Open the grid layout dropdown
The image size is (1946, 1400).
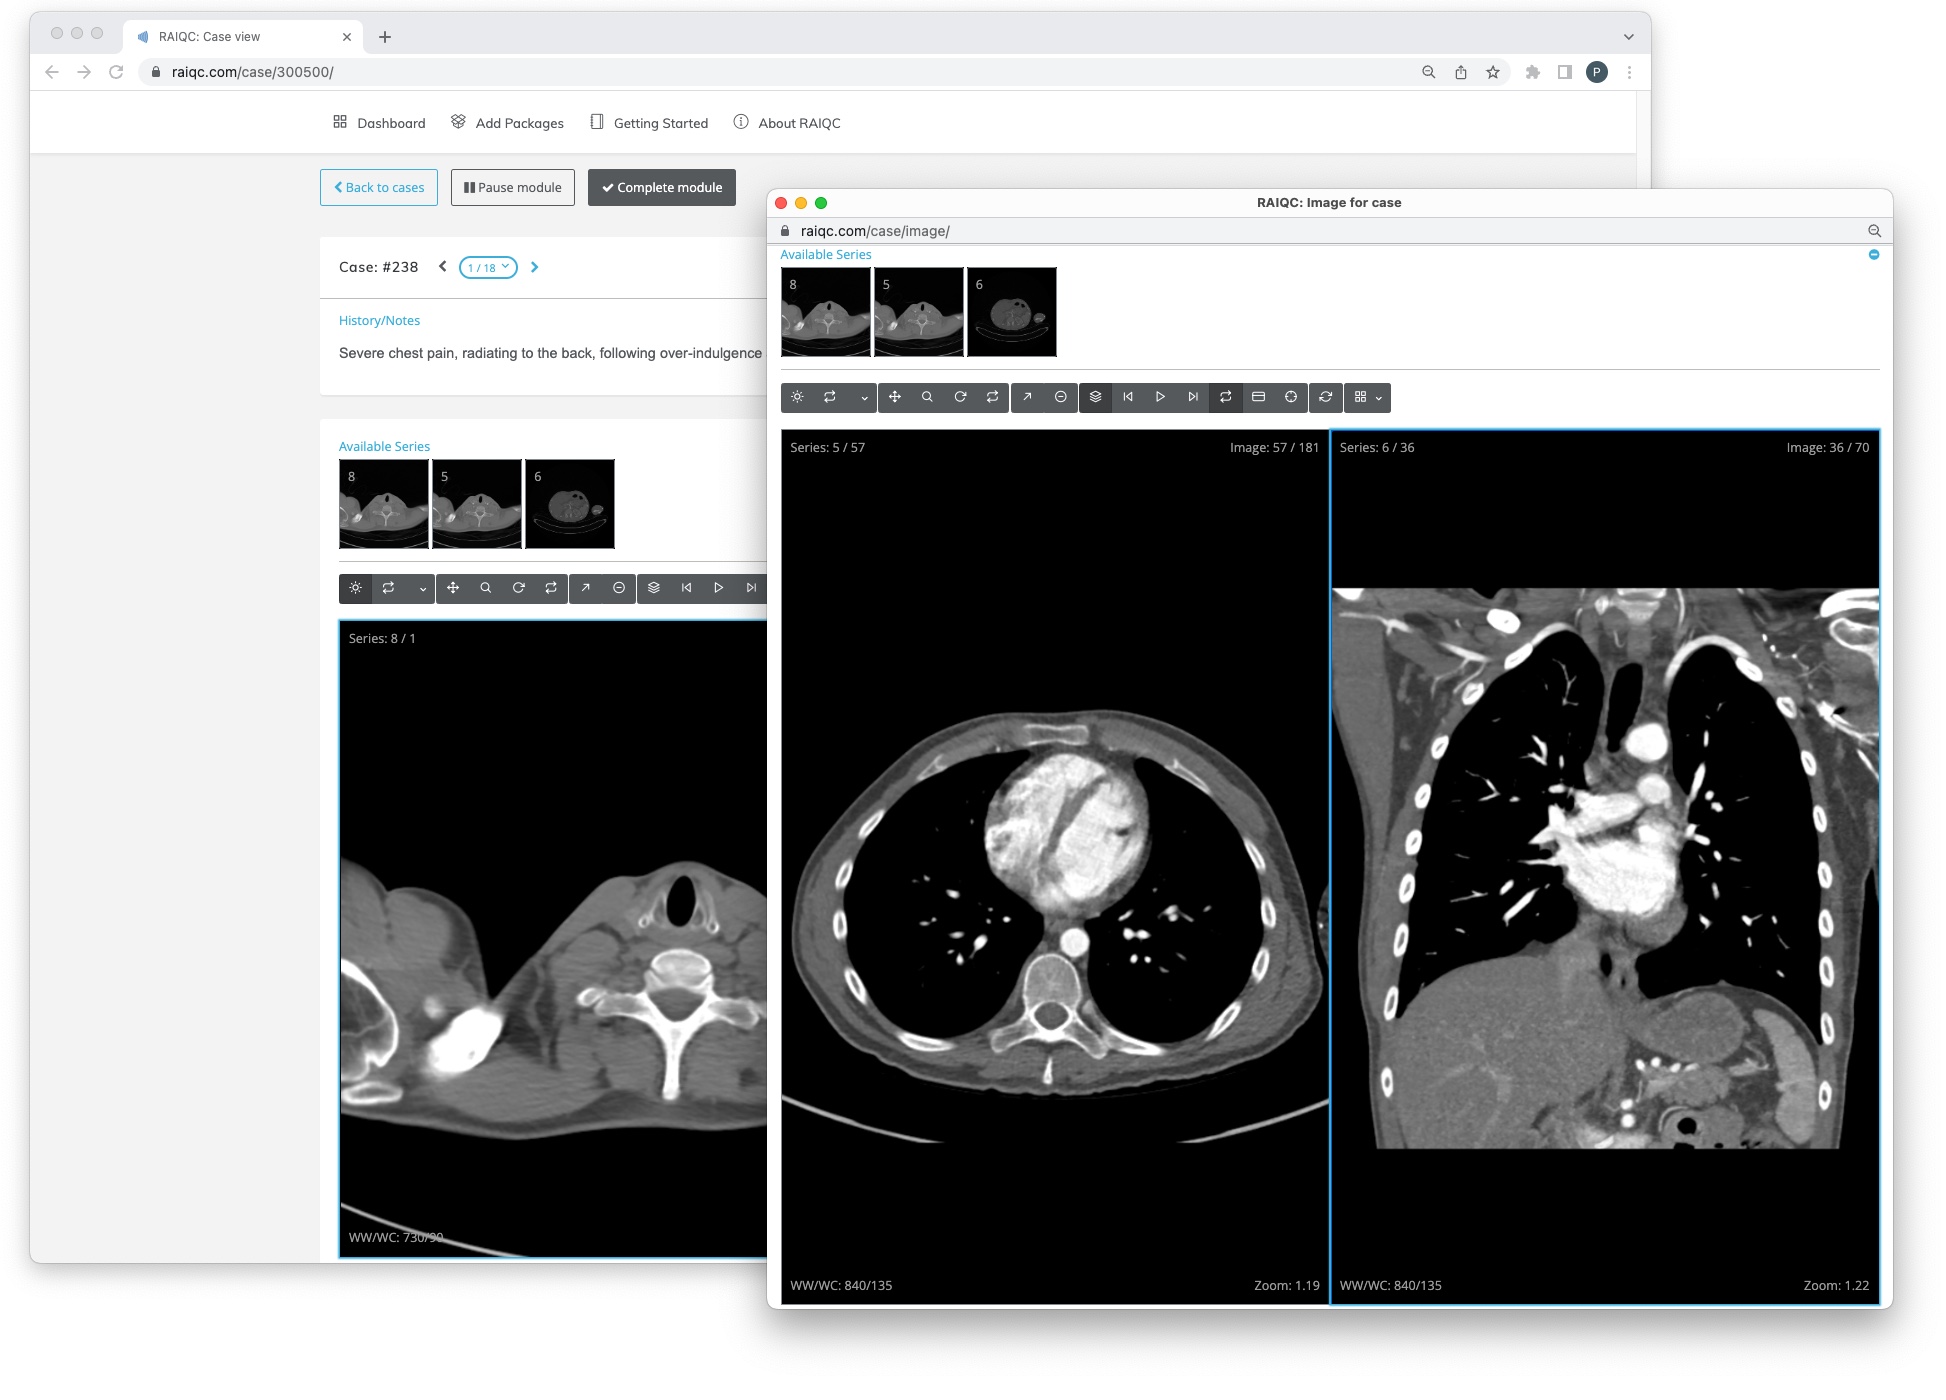pyautogui.click(x=1367, y=397)
